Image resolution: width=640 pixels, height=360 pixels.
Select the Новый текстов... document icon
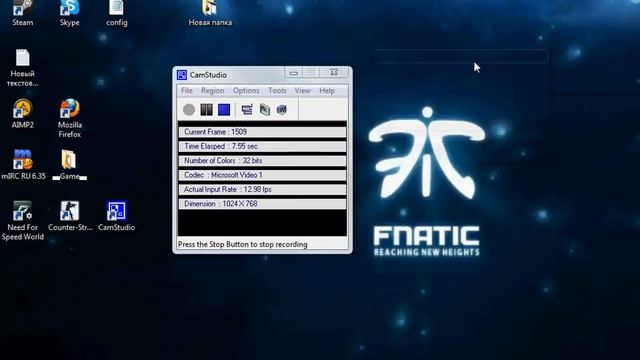point(22,68)
